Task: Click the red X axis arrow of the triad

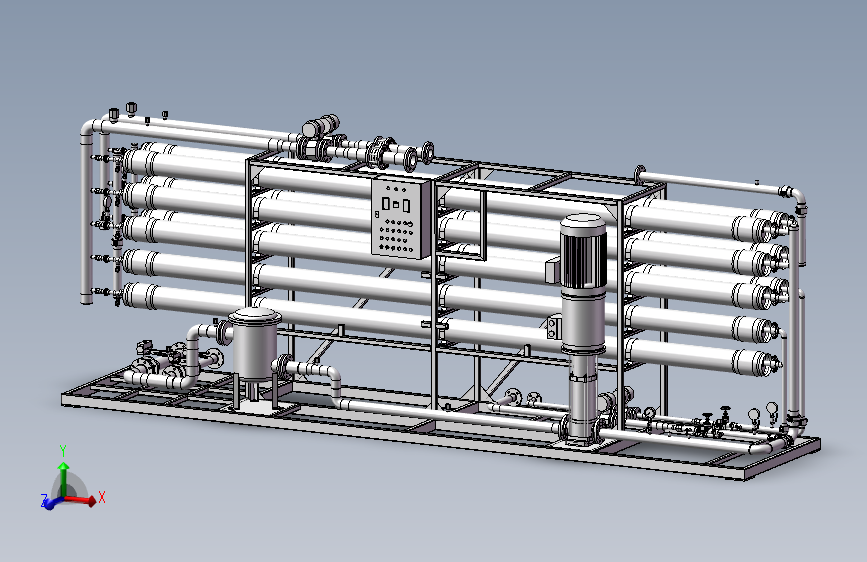Action: coord(83,500)
